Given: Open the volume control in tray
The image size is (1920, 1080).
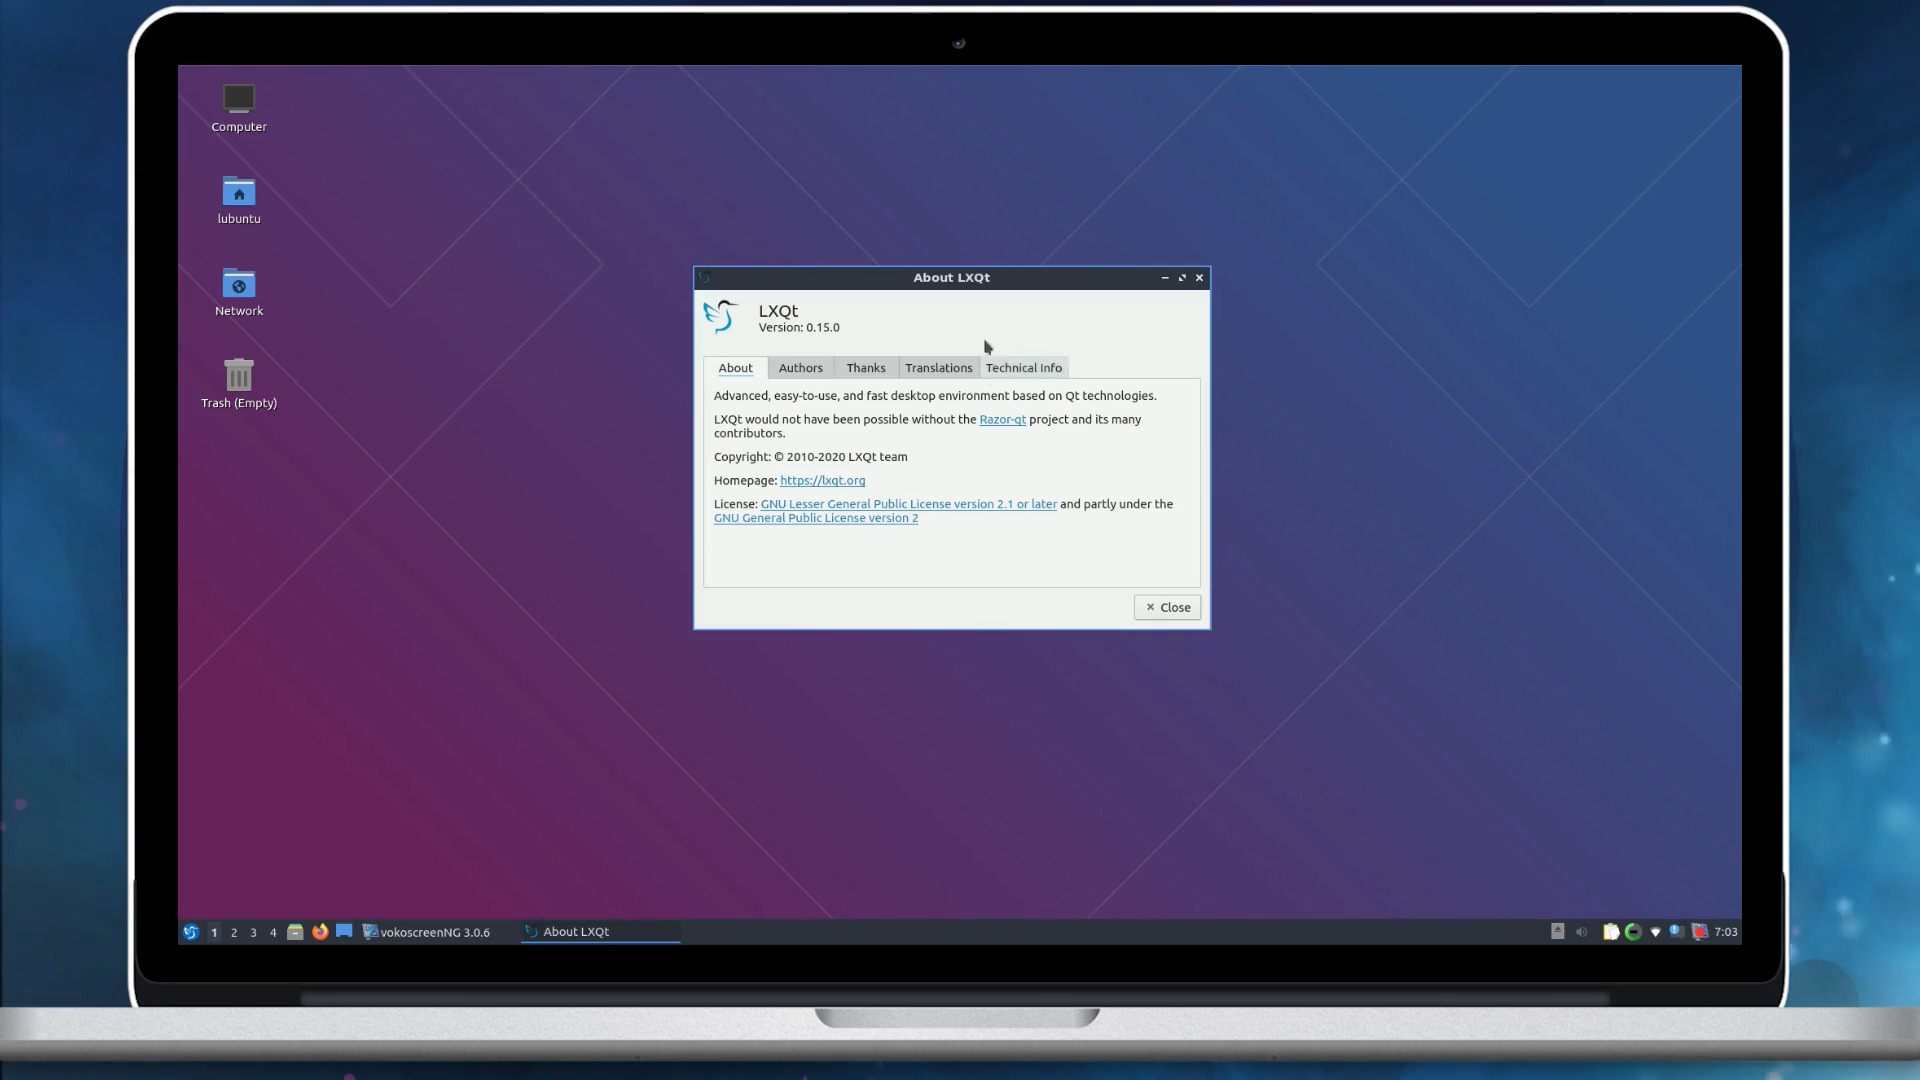Looking at the screenshot, I should 1581,932.
